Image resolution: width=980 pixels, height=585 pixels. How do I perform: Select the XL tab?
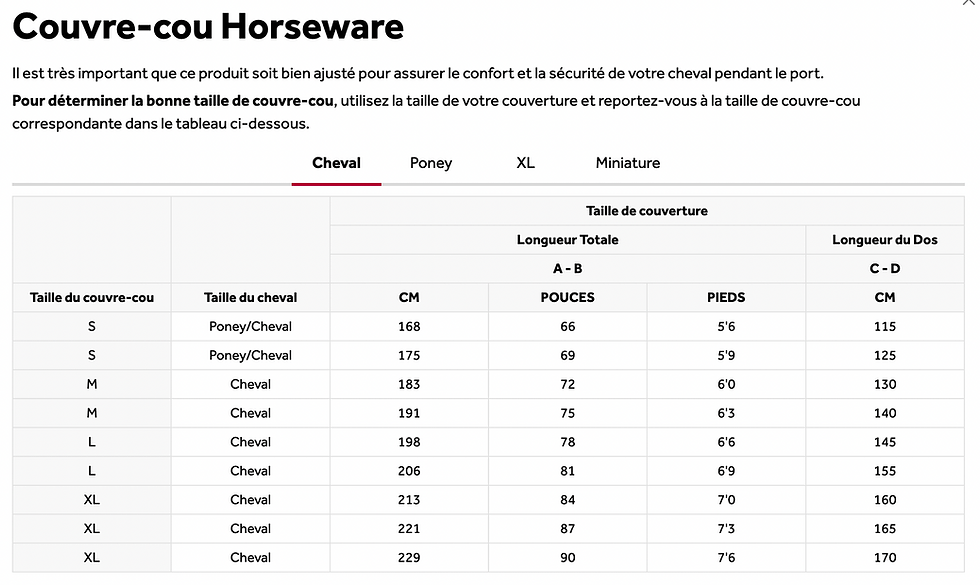click(526, 163)
